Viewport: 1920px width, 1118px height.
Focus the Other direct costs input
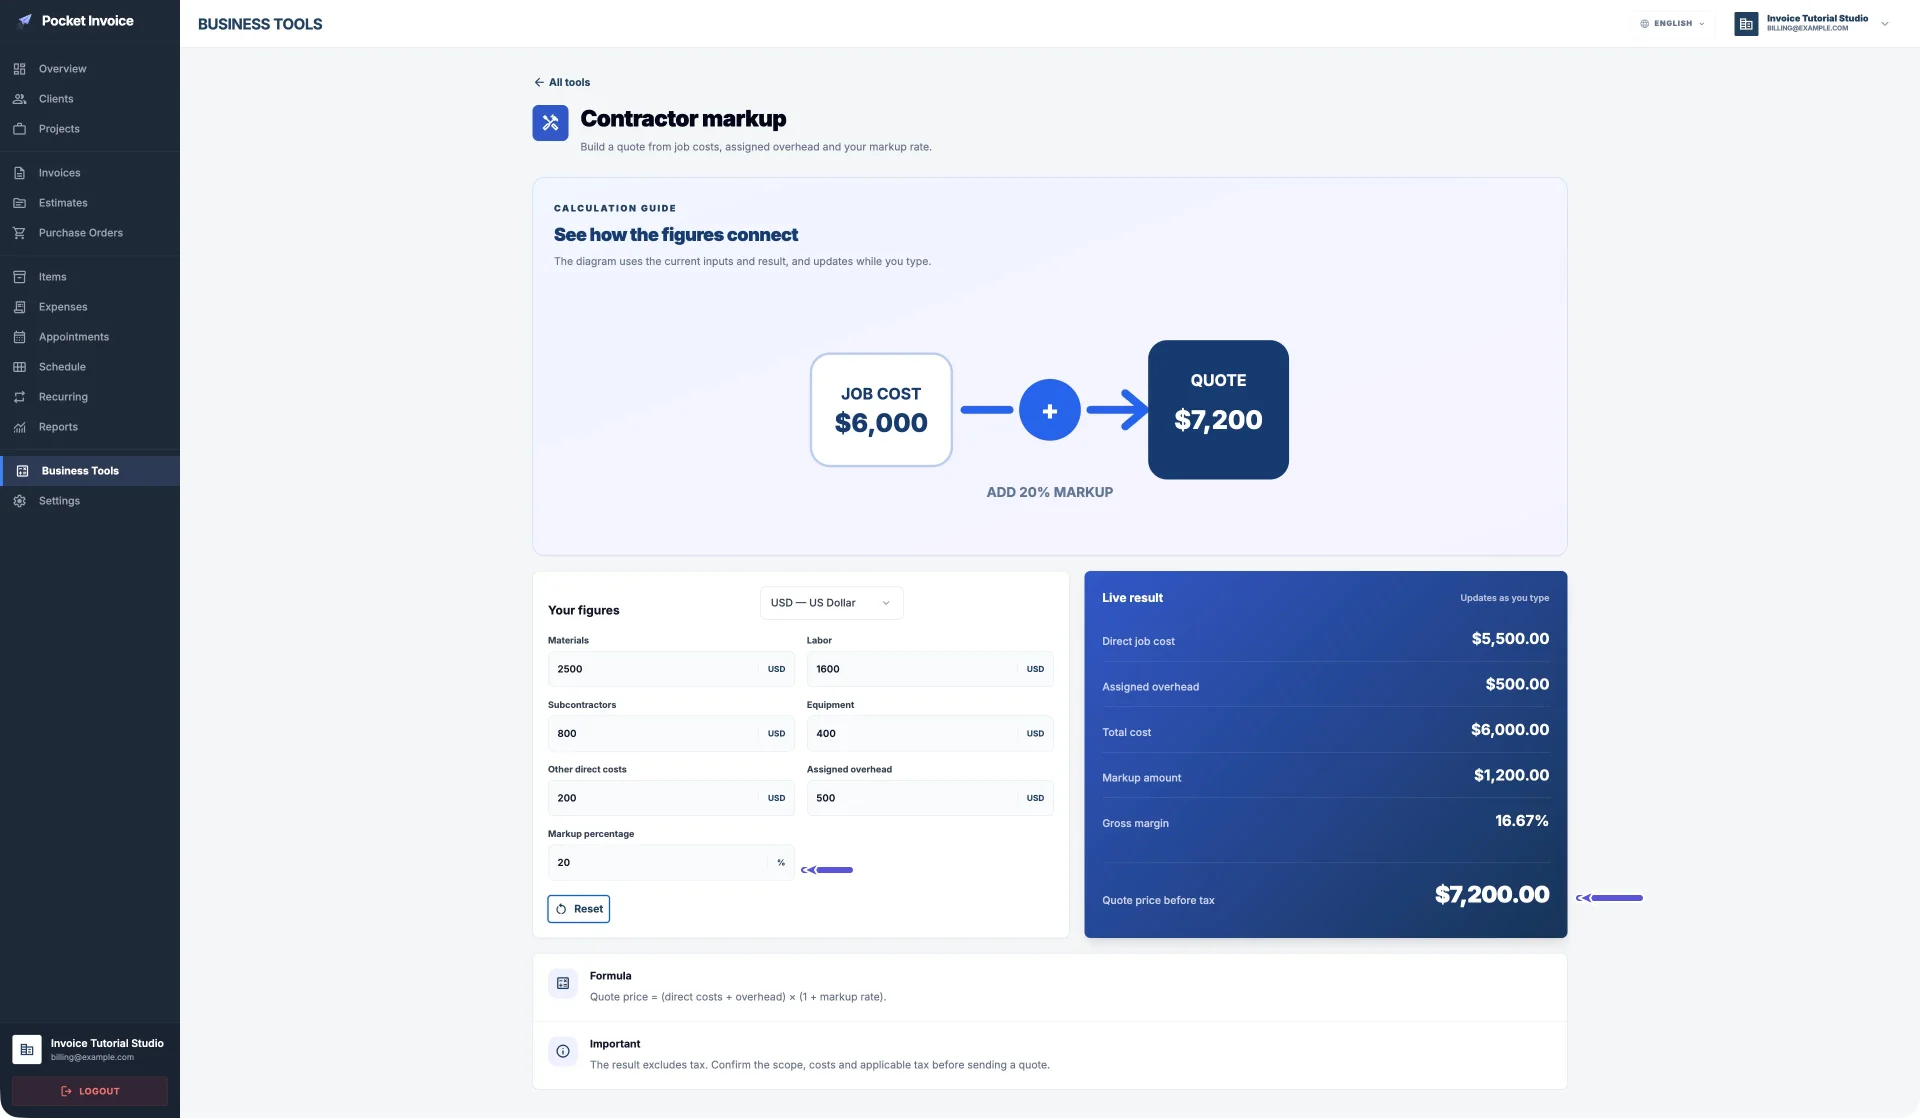671,798
